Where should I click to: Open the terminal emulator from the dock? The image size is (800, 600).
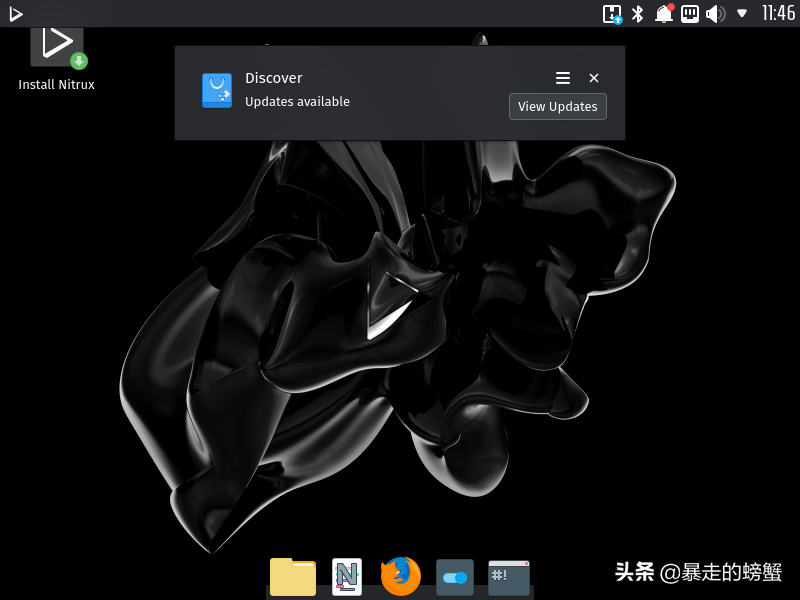508,576
